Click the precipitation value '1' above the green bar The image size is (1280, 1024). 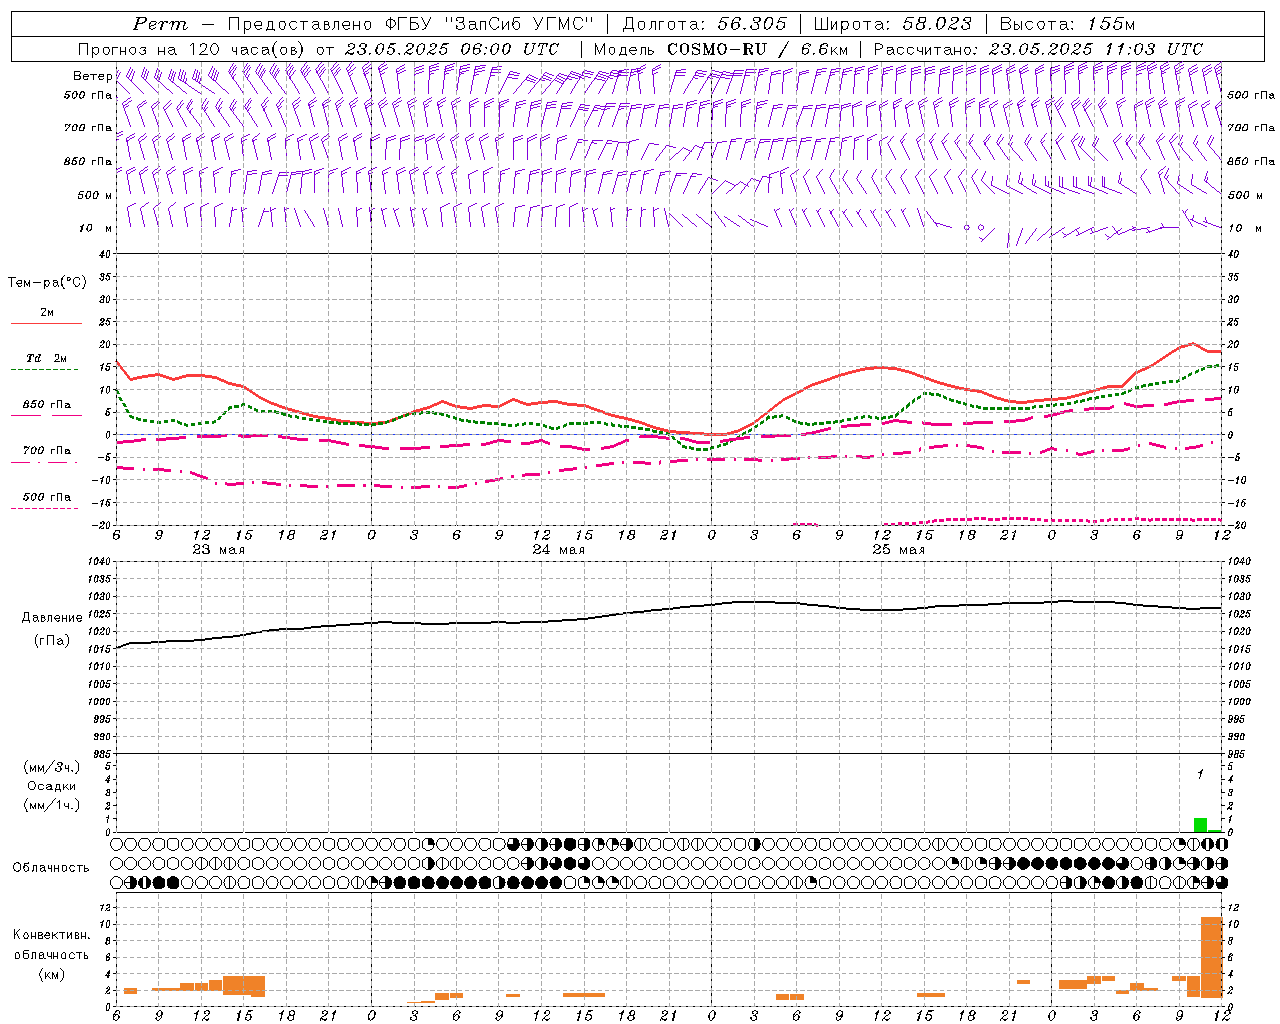(1200, 775)
